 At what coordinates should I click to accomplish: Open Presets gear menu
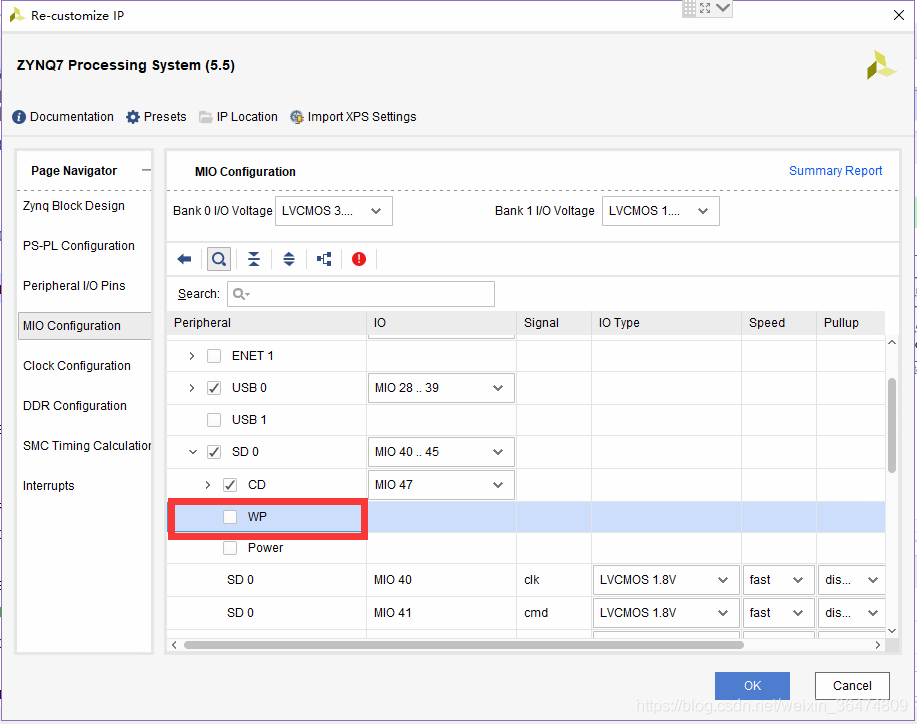[x=133, y=117]
